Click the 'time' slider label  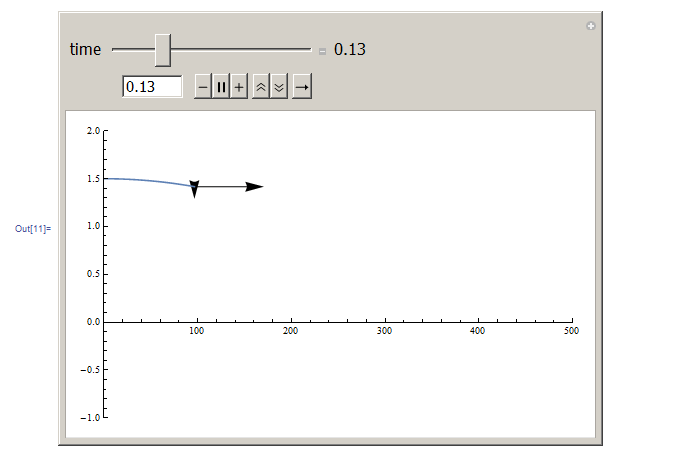(85, 49)
